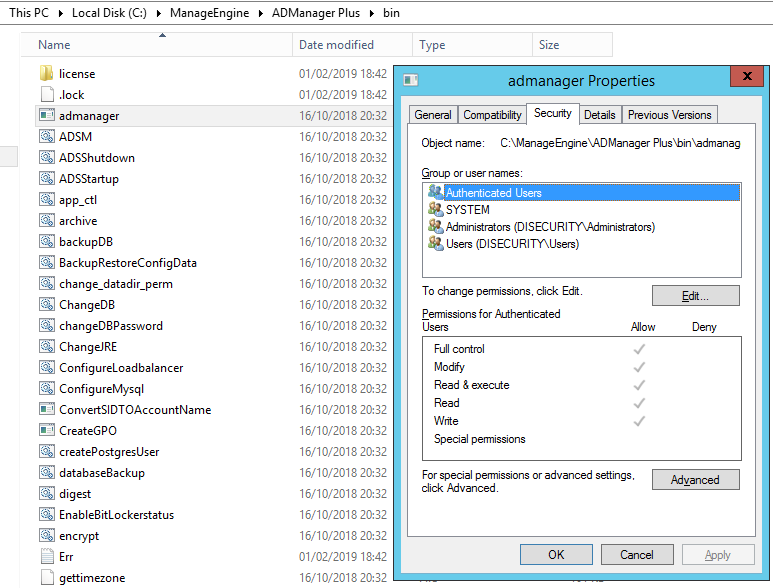Image resolution: width=773 pixels, height=588 pixels.
Task: Click the ConfigureLoadbalancer file icon
Action: 47,368
